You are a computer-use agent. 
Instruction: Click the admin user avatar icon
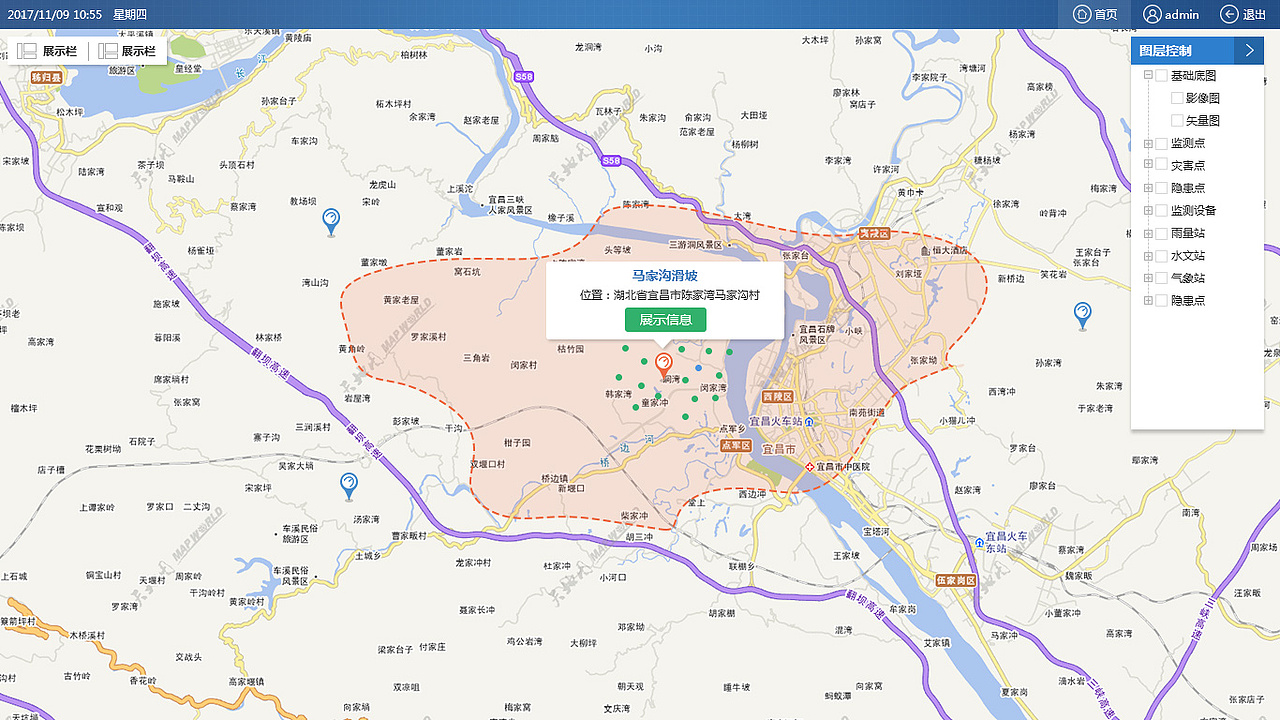[x=1152, y=14]
